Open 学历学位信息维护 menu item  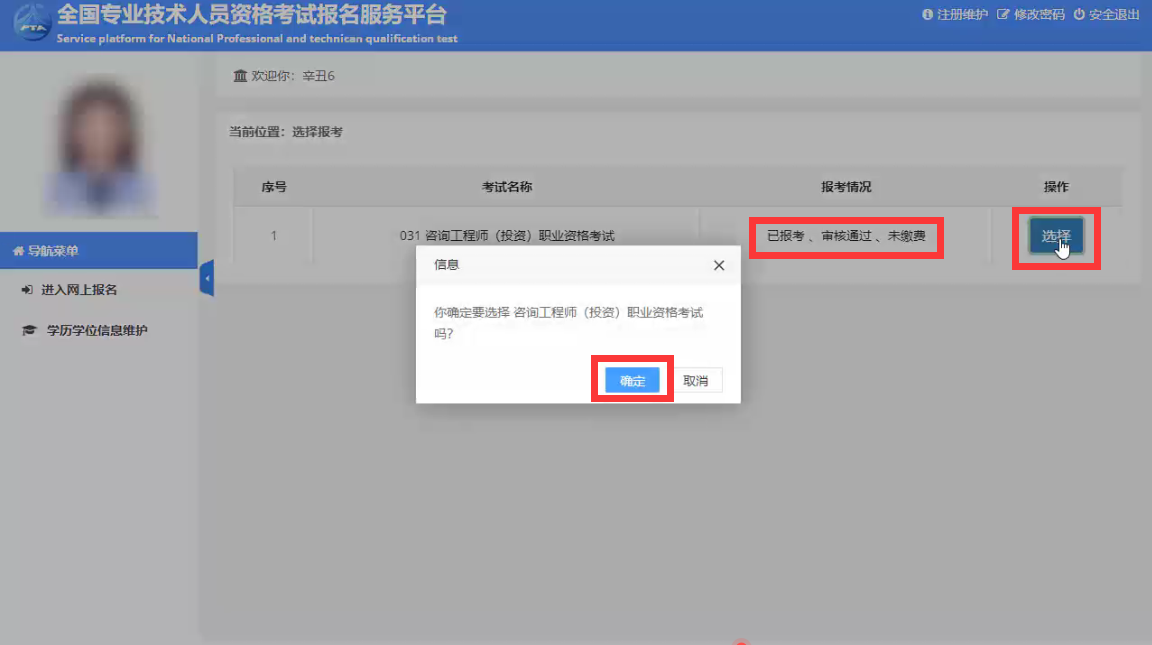tap(96, 330)
